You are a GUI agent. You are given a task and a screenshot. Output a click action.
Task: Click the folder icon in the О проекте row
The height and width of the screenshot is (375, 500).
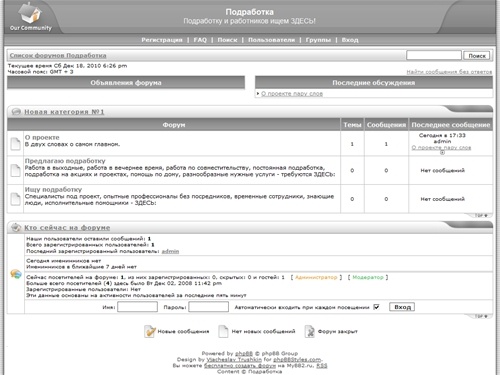(15, 144)
